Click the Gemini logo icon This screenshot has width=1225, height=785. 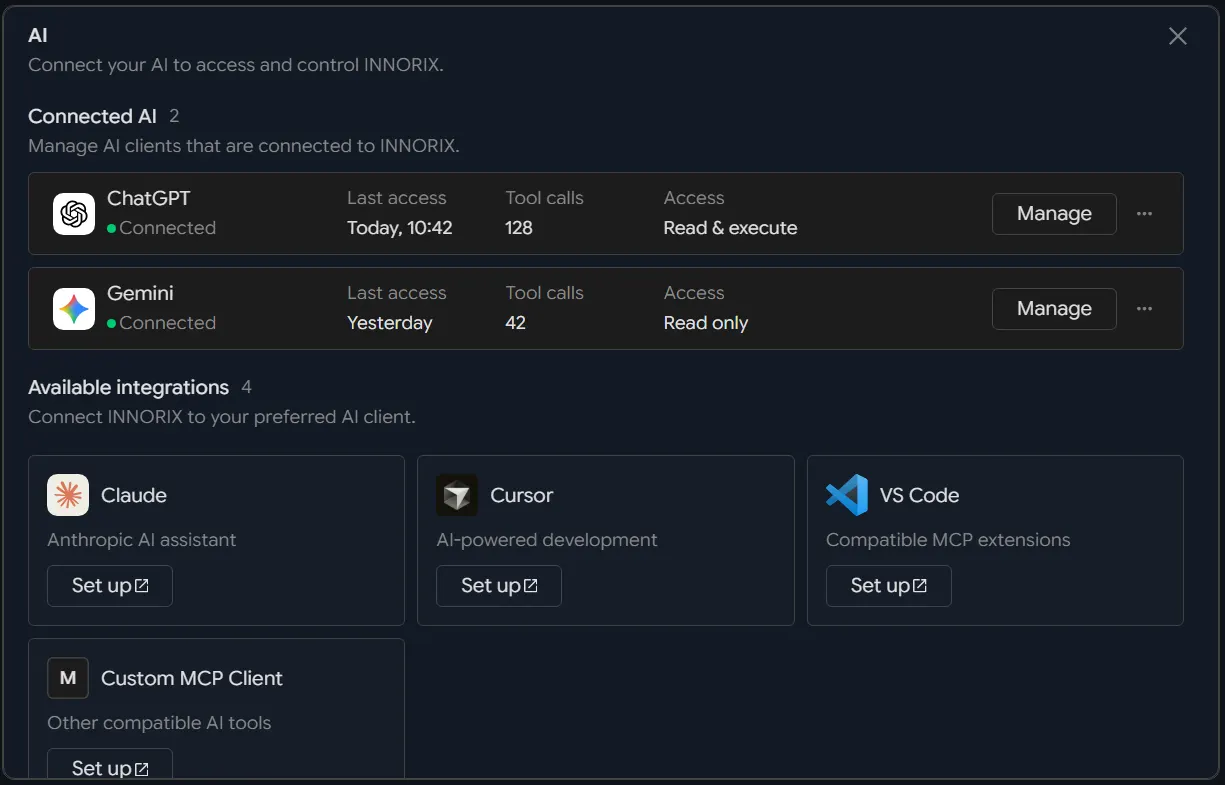pos(74,309)
